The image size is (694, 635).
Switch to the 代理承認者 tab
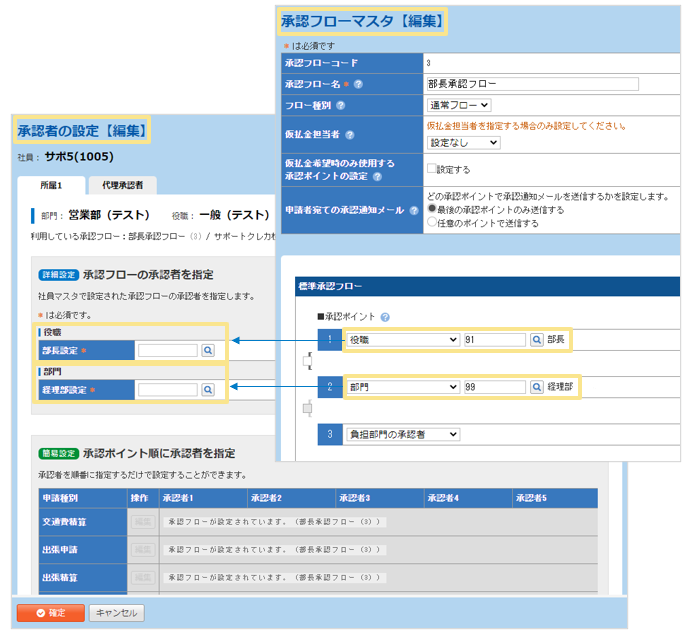122,185
